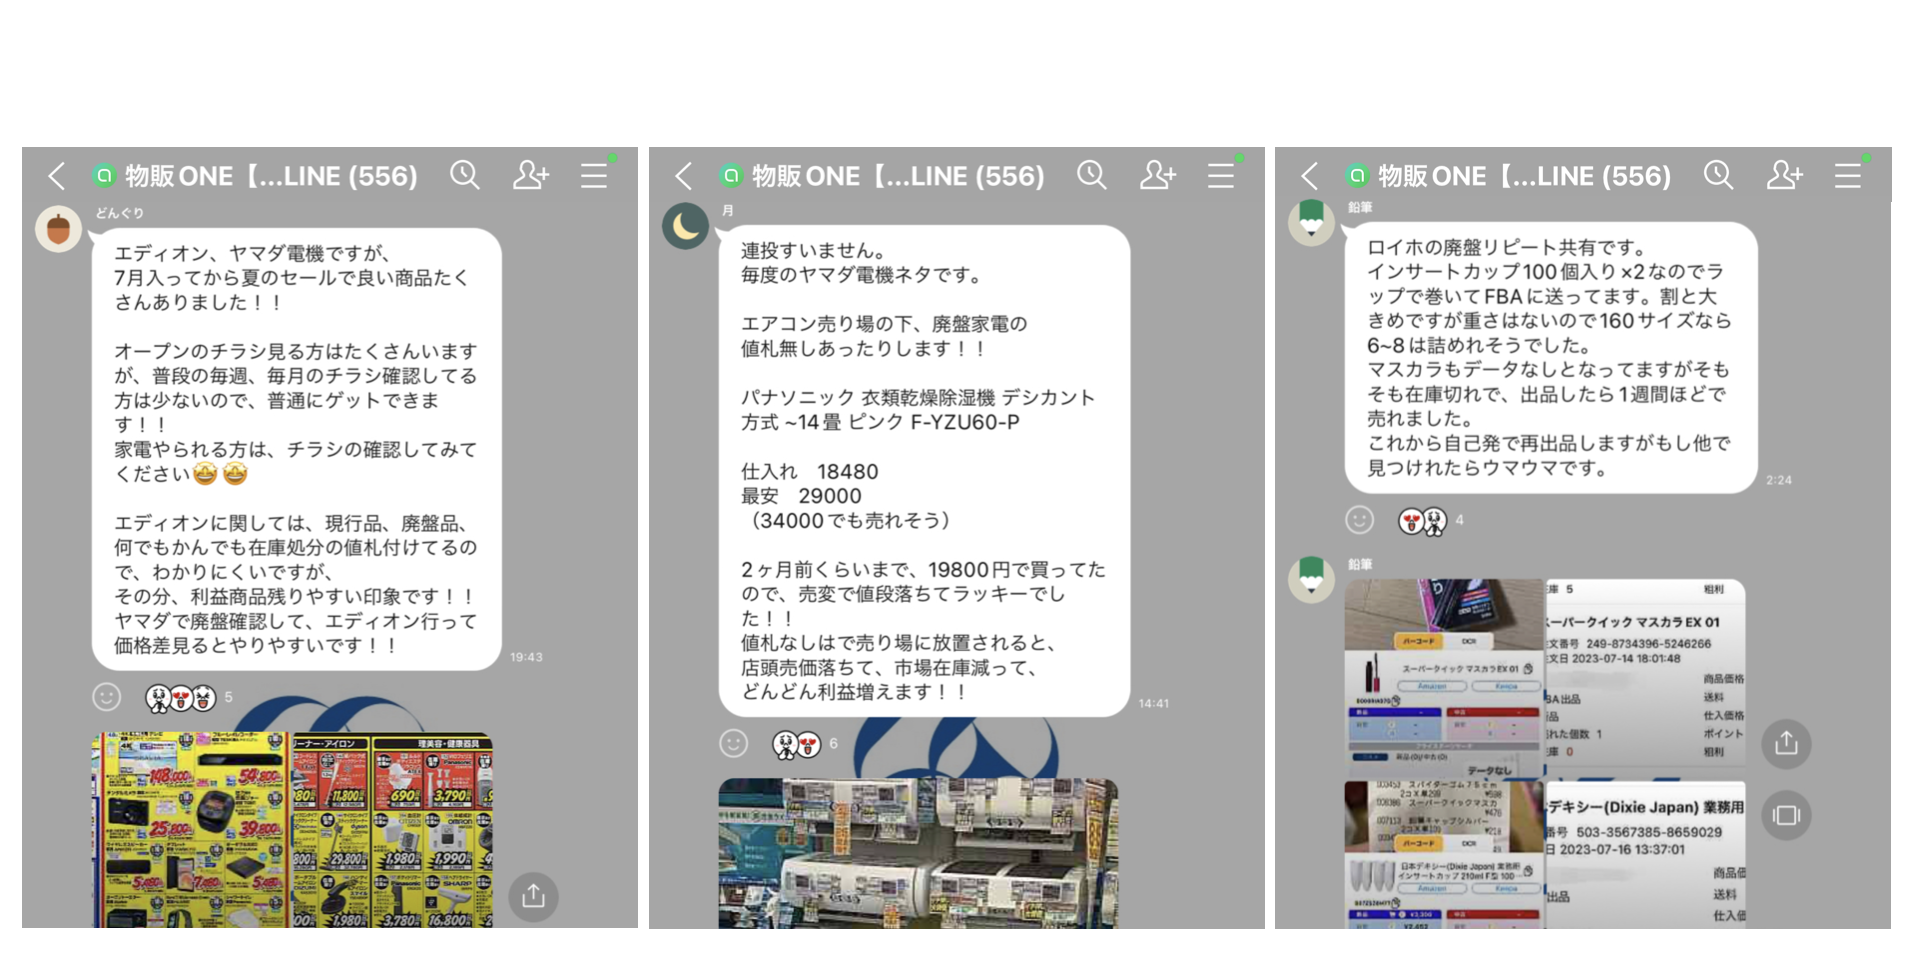Go back from the 月 chat screen
The height and width of the screenshot is (954, 1917).
point(684,177)
